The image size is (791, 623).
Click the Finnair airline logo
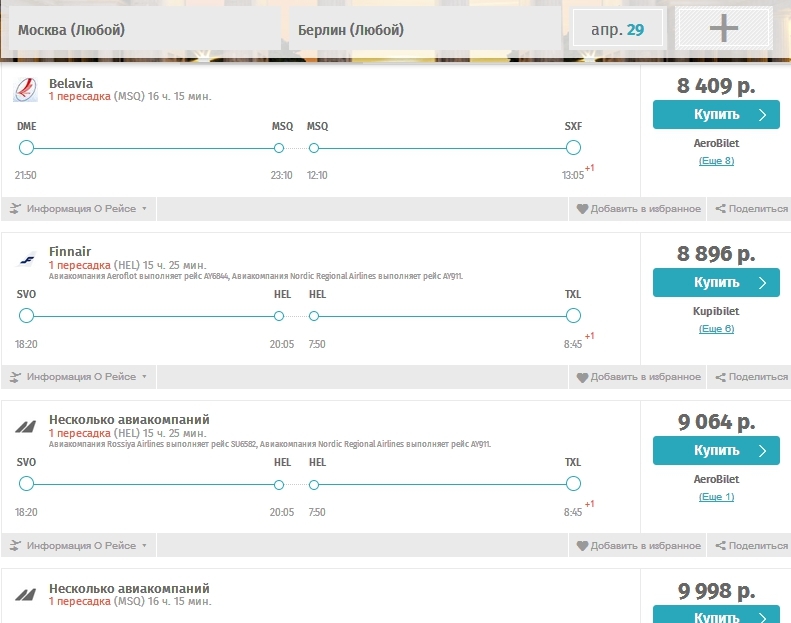(26, 259)
